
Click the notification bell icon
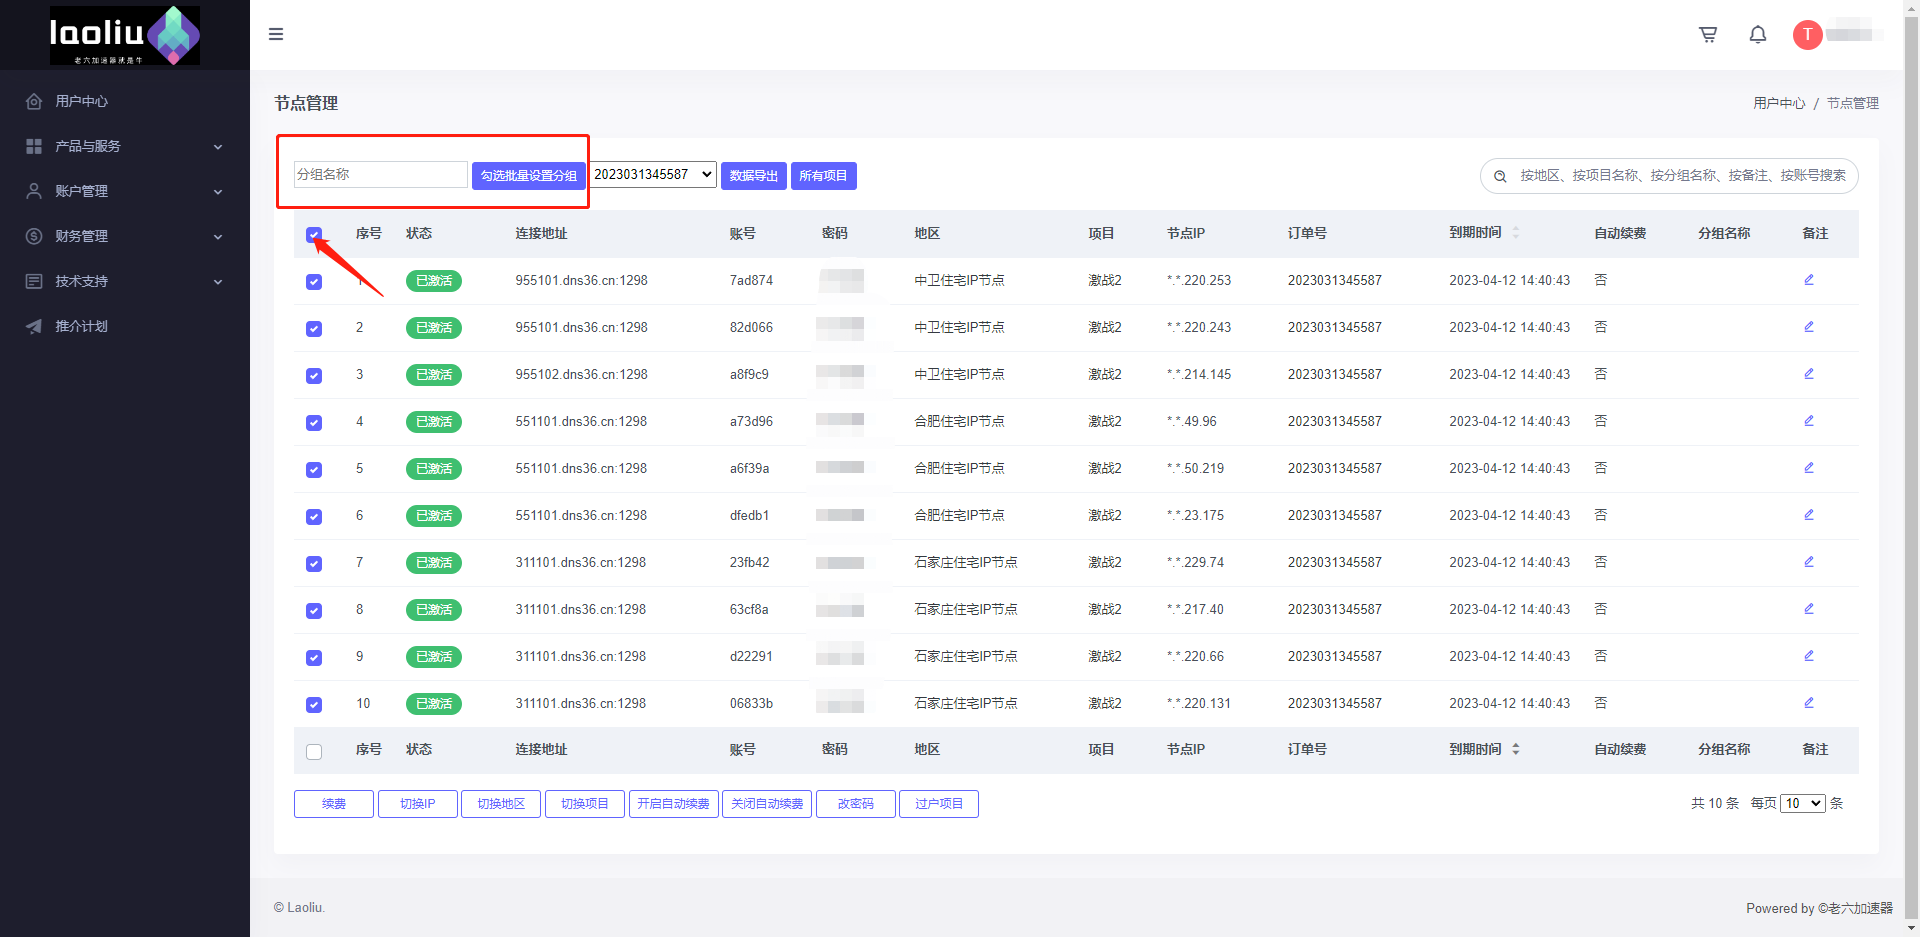pos(1757,35)
